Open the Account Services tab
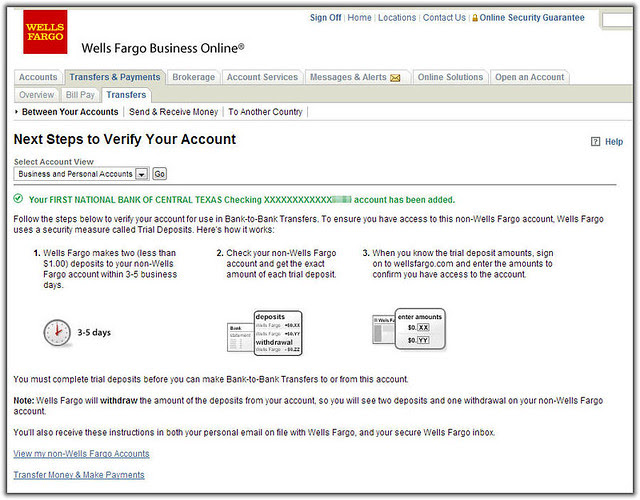This screenshot has height=500, width=640. click(262, 77)
